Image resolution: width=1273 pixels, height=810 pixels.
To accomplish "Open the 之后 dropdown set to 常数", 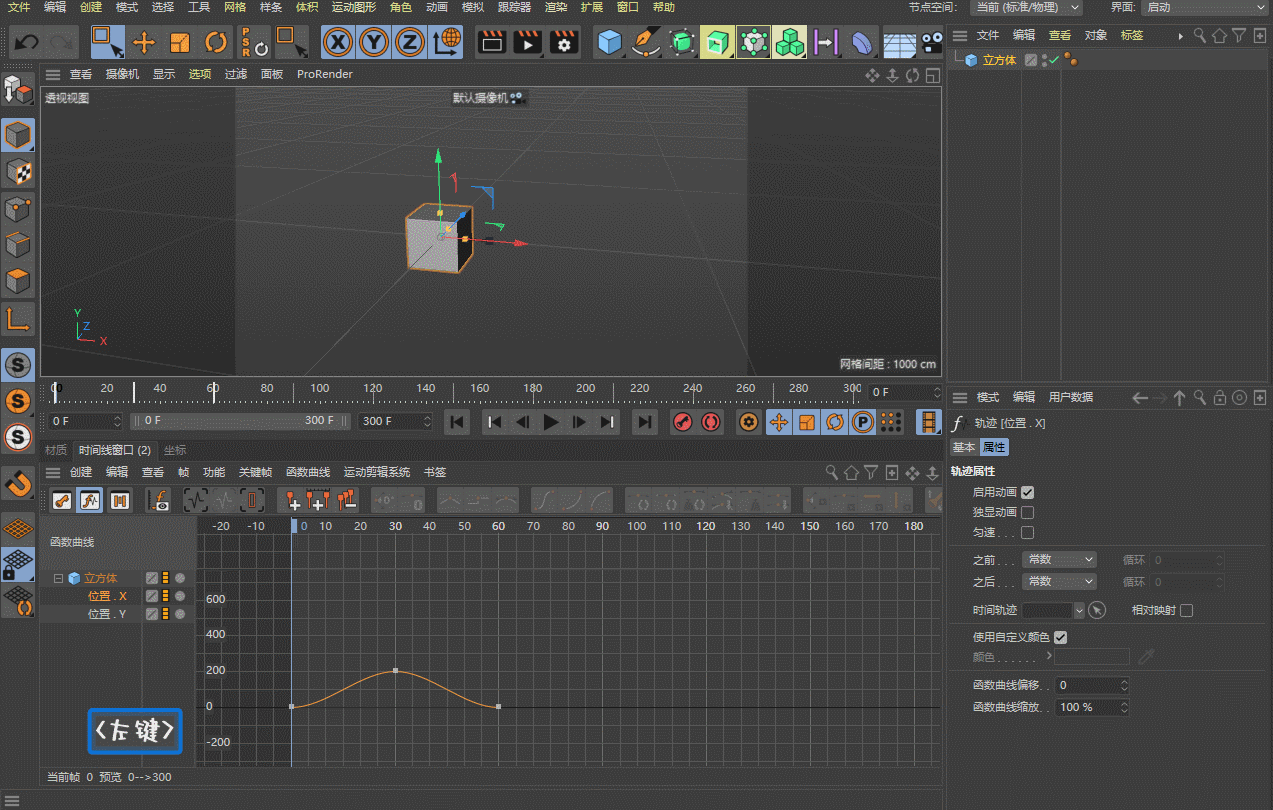I will (x=1059, y=581).
